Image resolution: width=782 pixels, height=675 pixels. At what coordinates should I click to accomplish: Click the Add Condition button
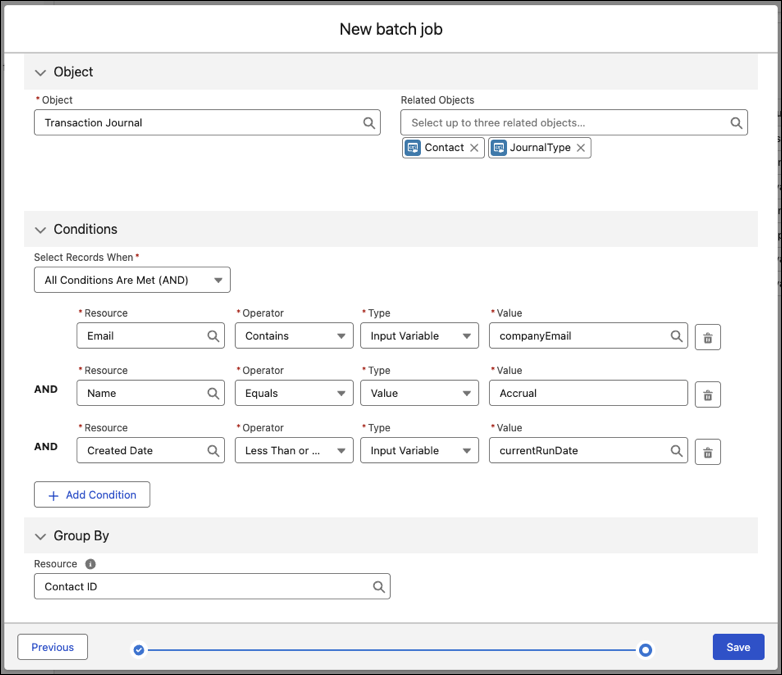[92, 494]
